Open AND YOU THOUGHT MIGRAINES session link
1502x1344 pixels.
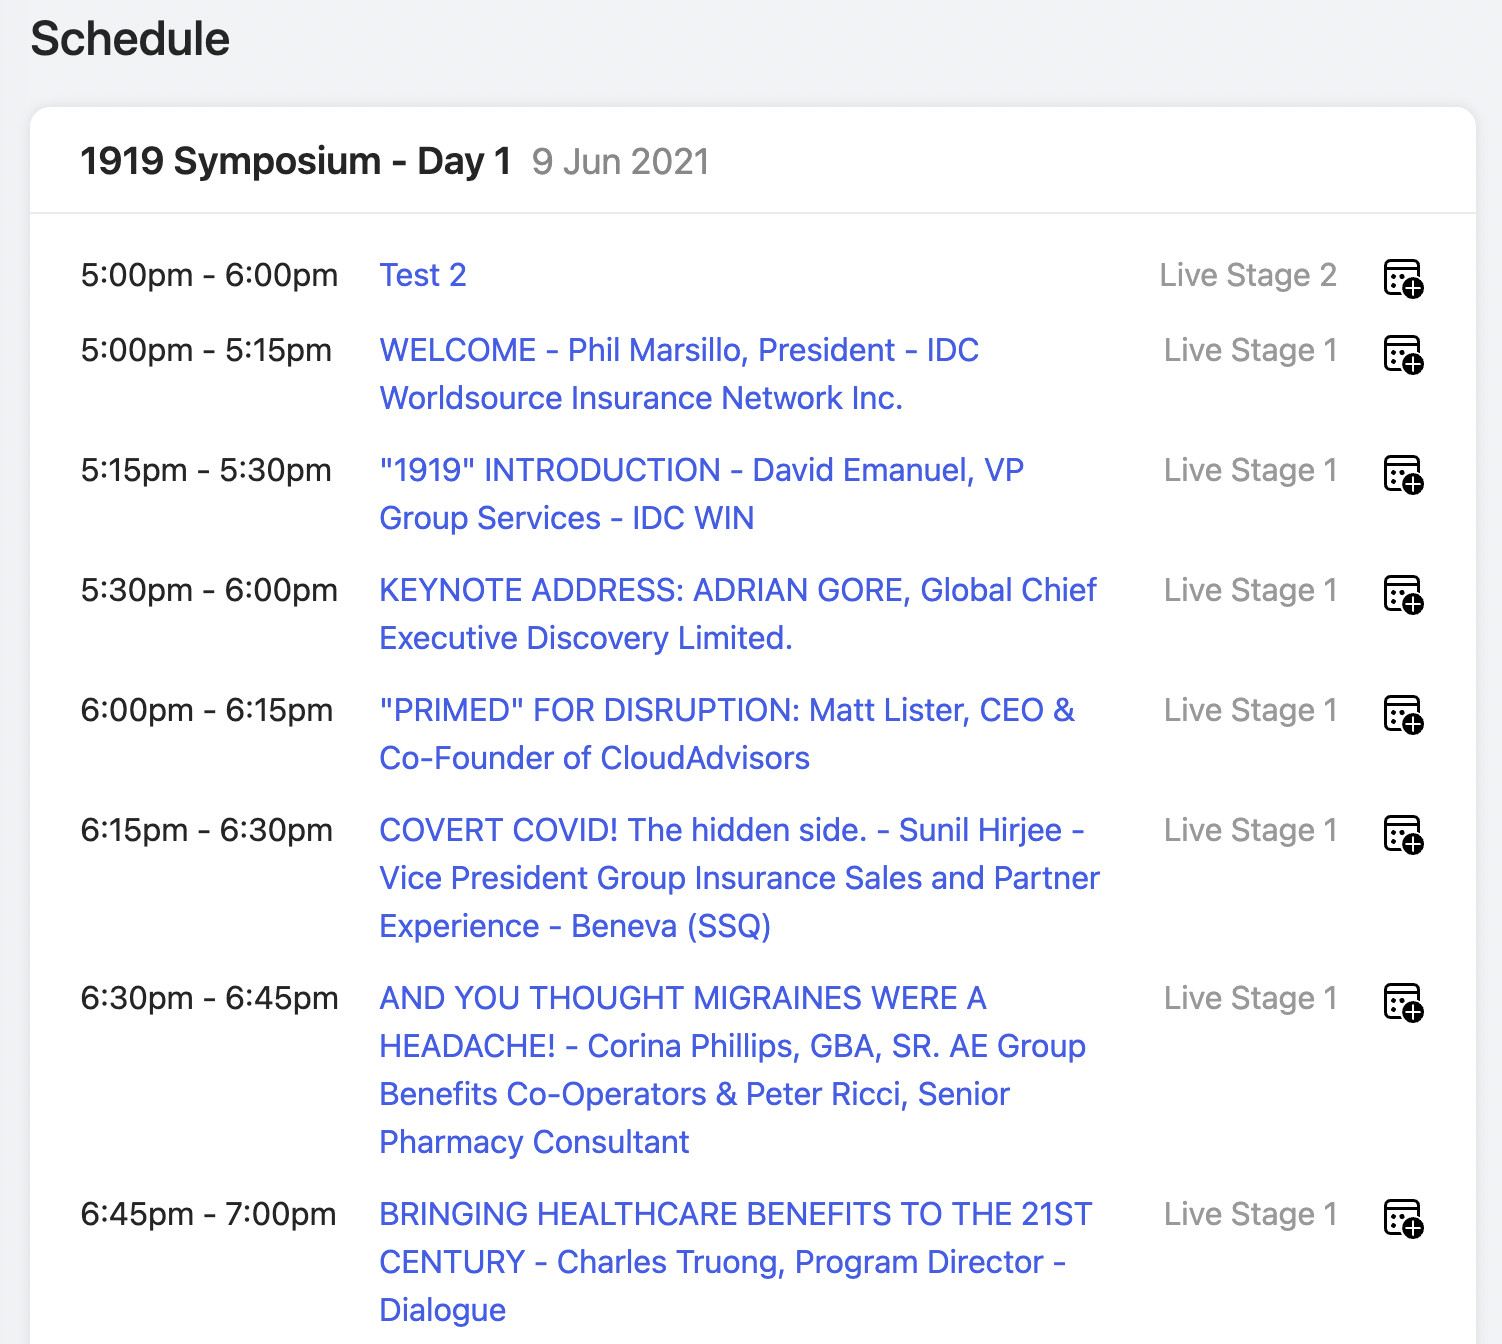click(x=732, y=1070)
